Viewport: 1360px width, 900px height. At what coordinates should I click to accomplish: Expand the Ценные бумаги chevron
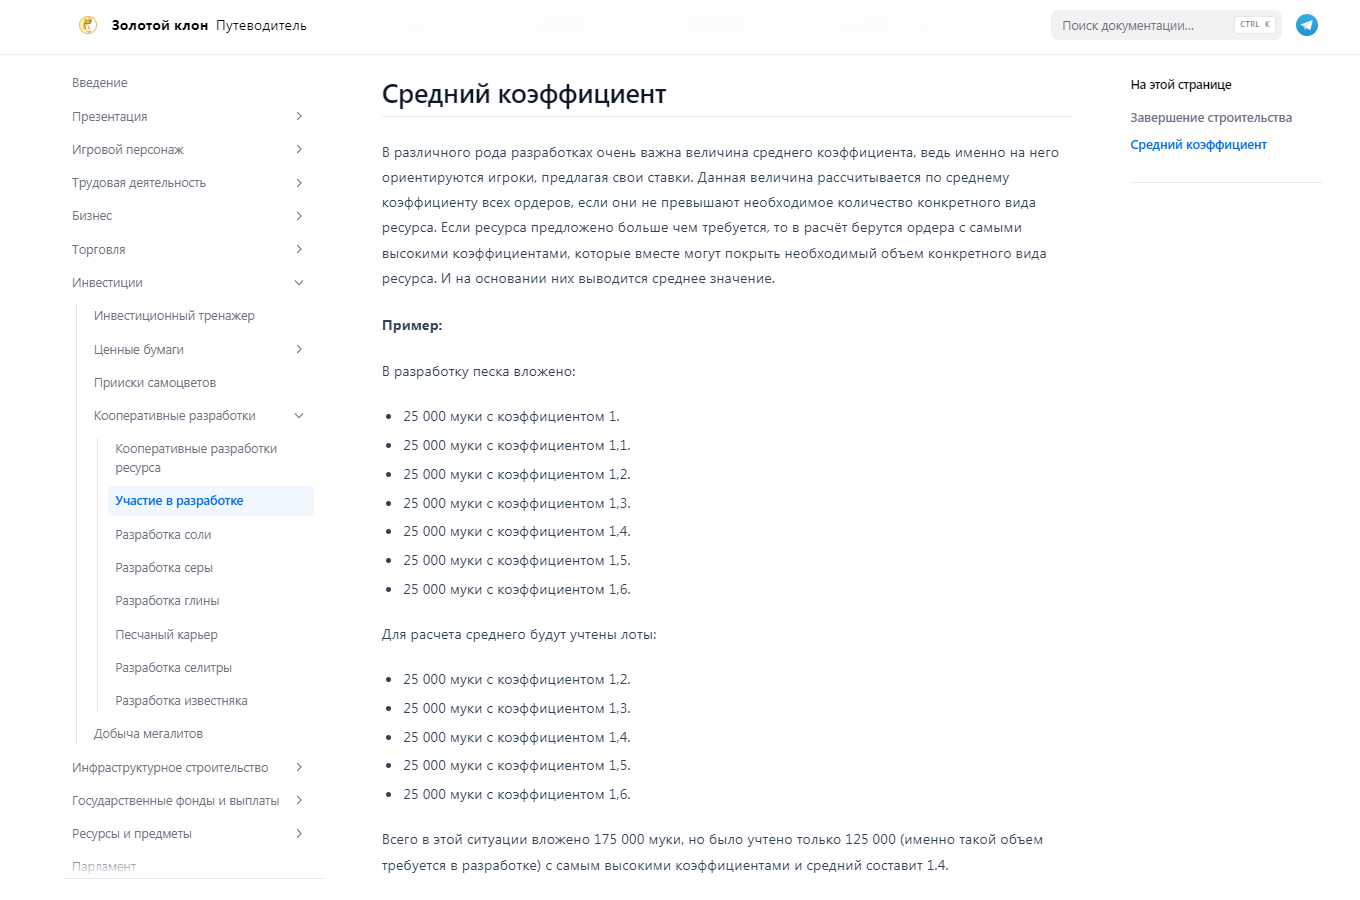tap(299, 349)
